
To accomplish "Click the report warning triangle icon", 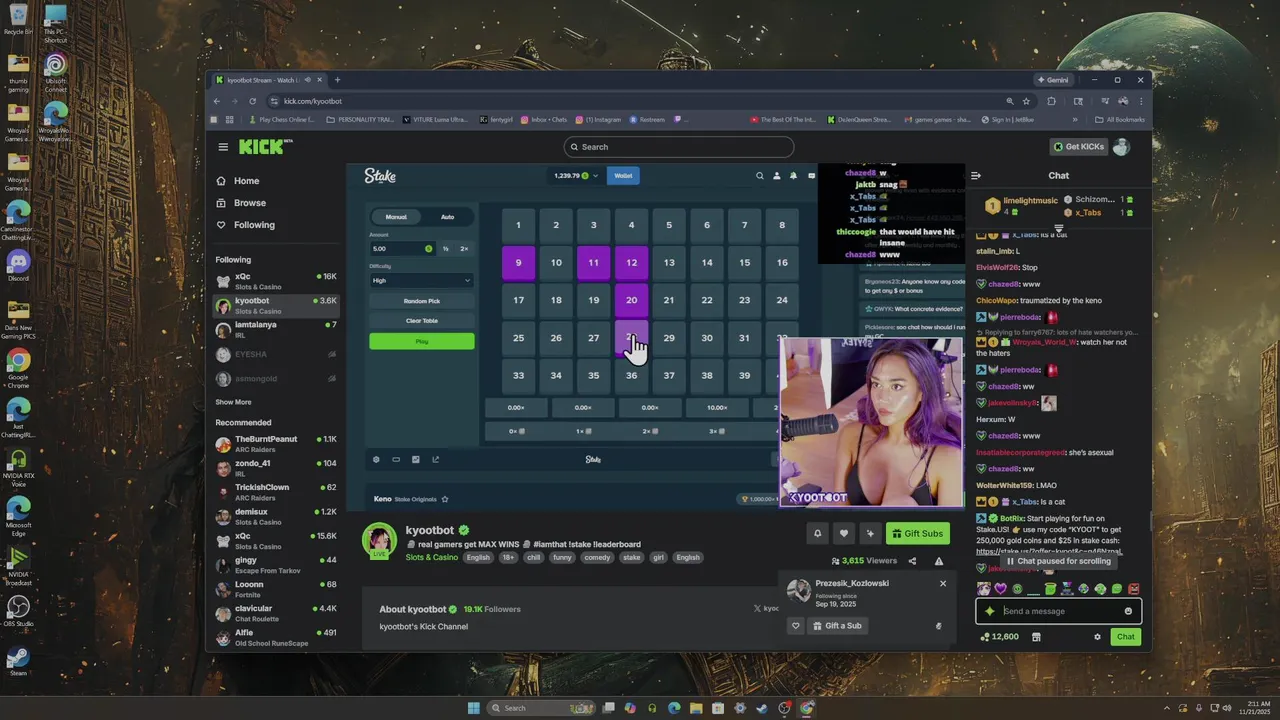I will 938,561.
